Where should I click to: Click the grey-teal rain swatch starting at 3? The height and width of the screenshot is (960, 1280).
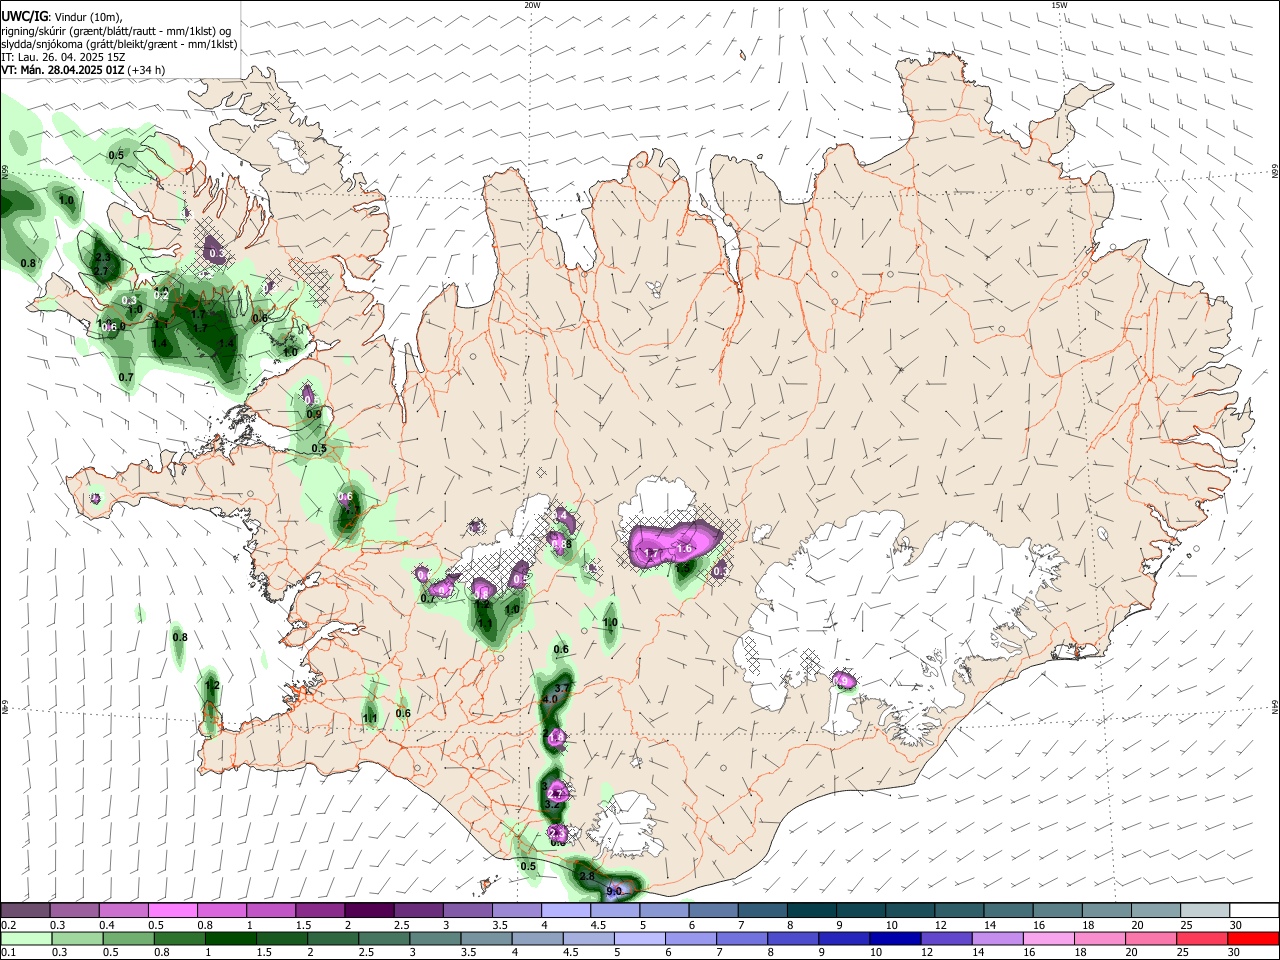click(x=435, y=938)
